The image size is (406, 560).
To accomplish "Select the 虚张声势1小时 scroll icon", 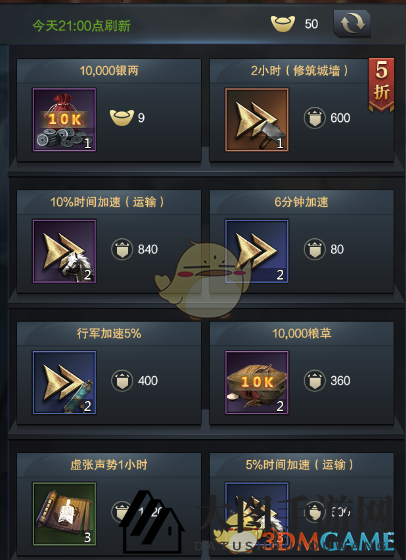I will [x=65, y=514].
